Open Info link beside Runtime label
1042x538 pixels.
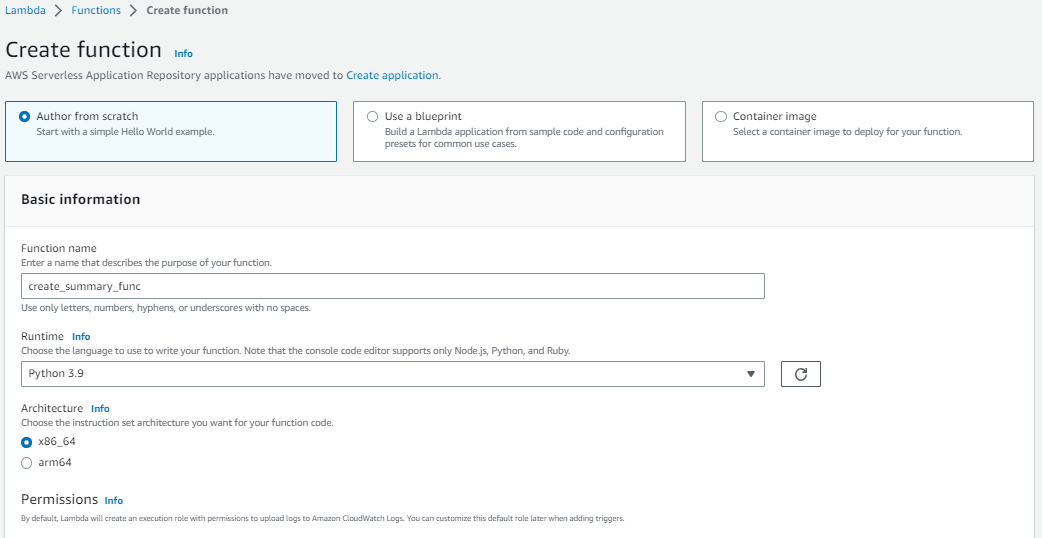coord(81,336)
